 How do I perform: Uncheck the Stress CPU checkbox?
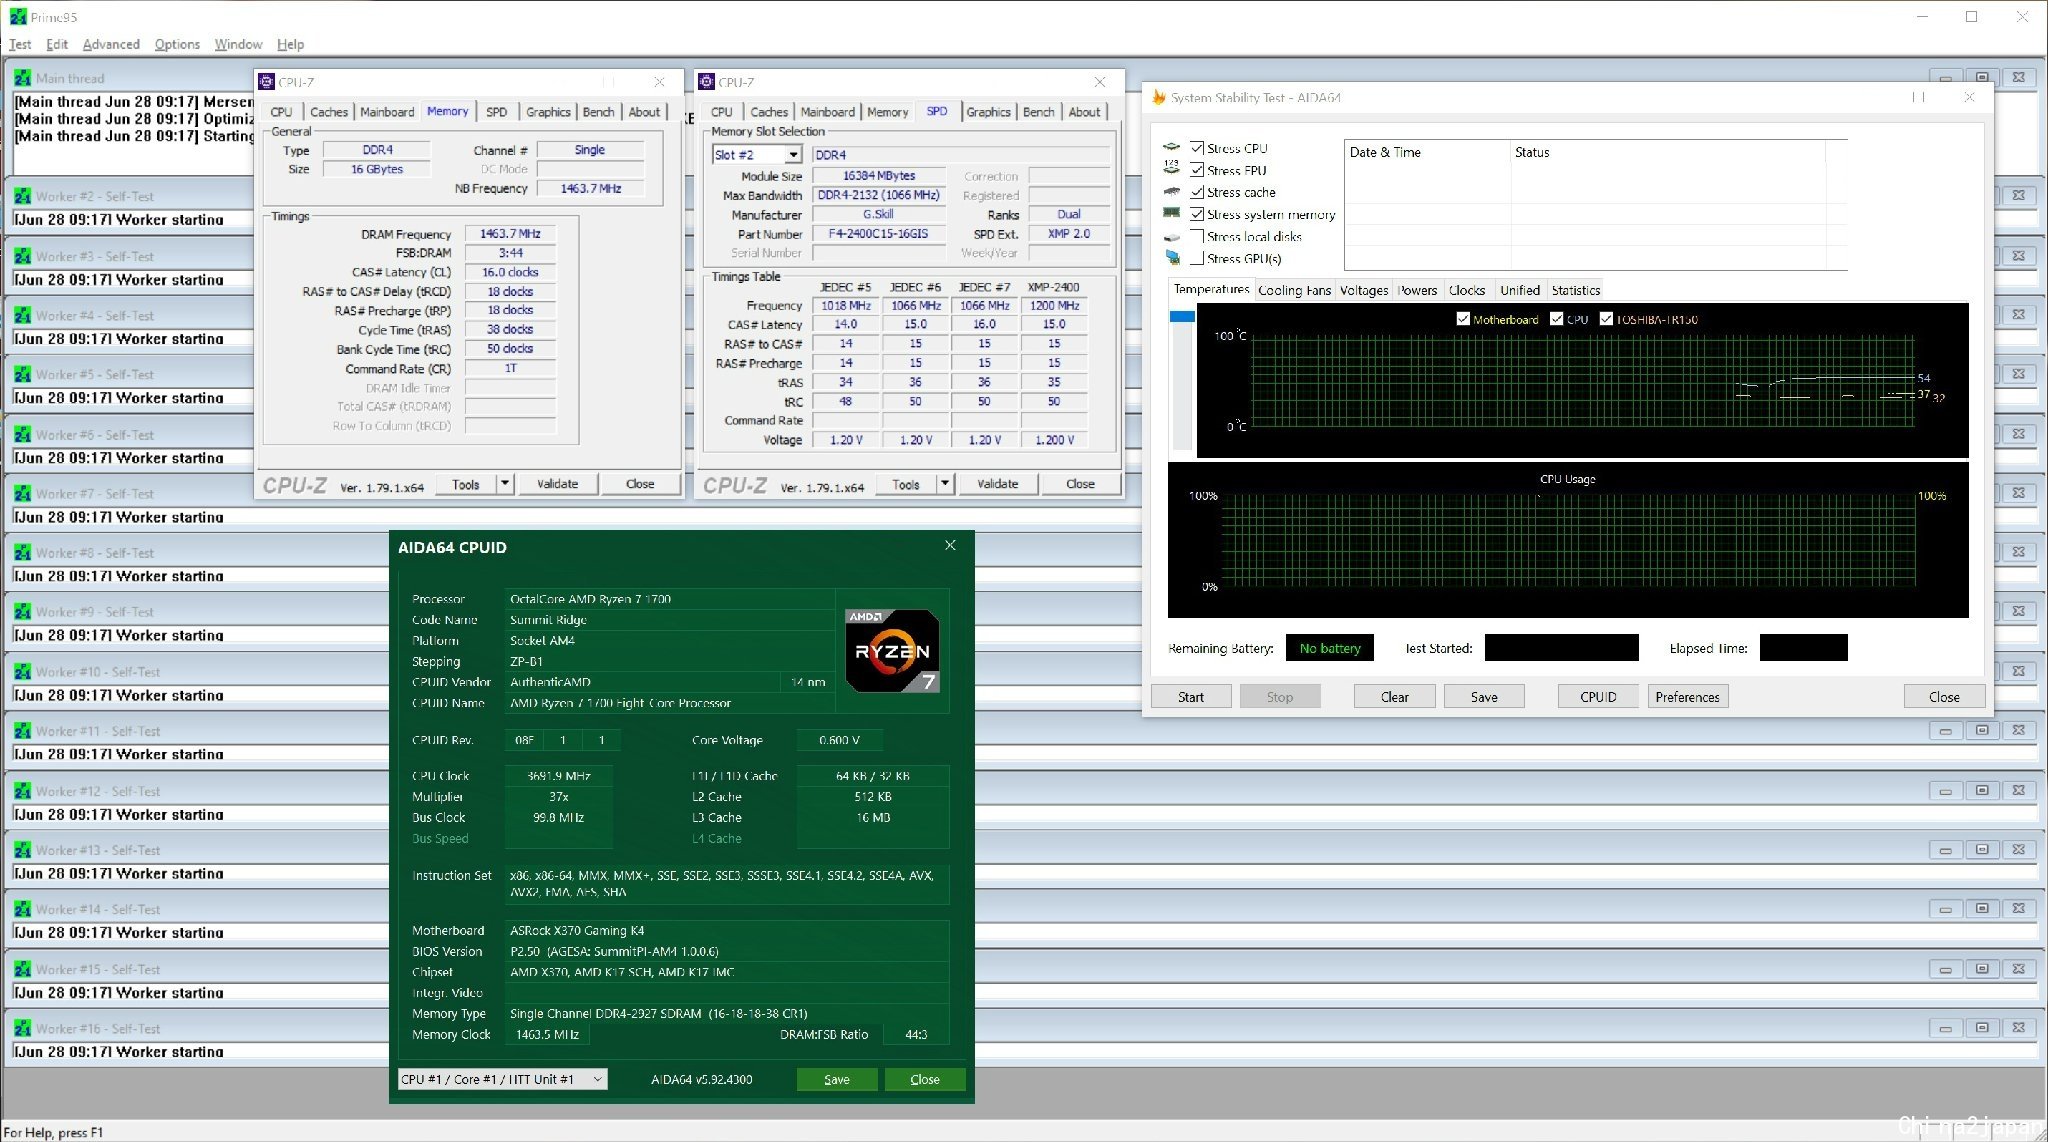click(x=1197, y=148)
